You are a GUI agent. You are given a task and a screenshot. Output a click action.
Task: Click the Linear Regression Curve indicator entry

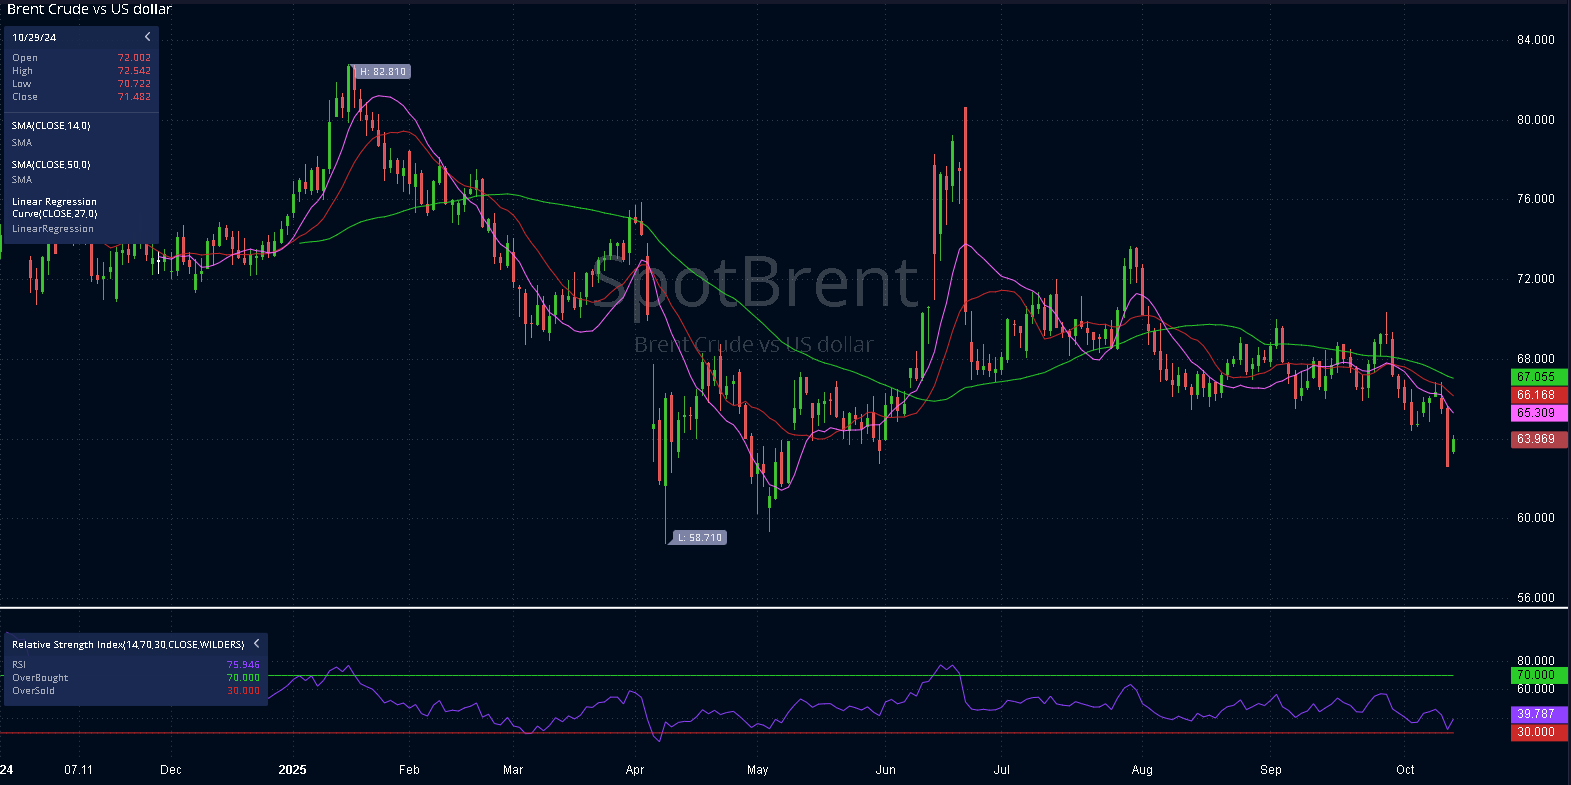pyautogui.click(x=54, y=207)
